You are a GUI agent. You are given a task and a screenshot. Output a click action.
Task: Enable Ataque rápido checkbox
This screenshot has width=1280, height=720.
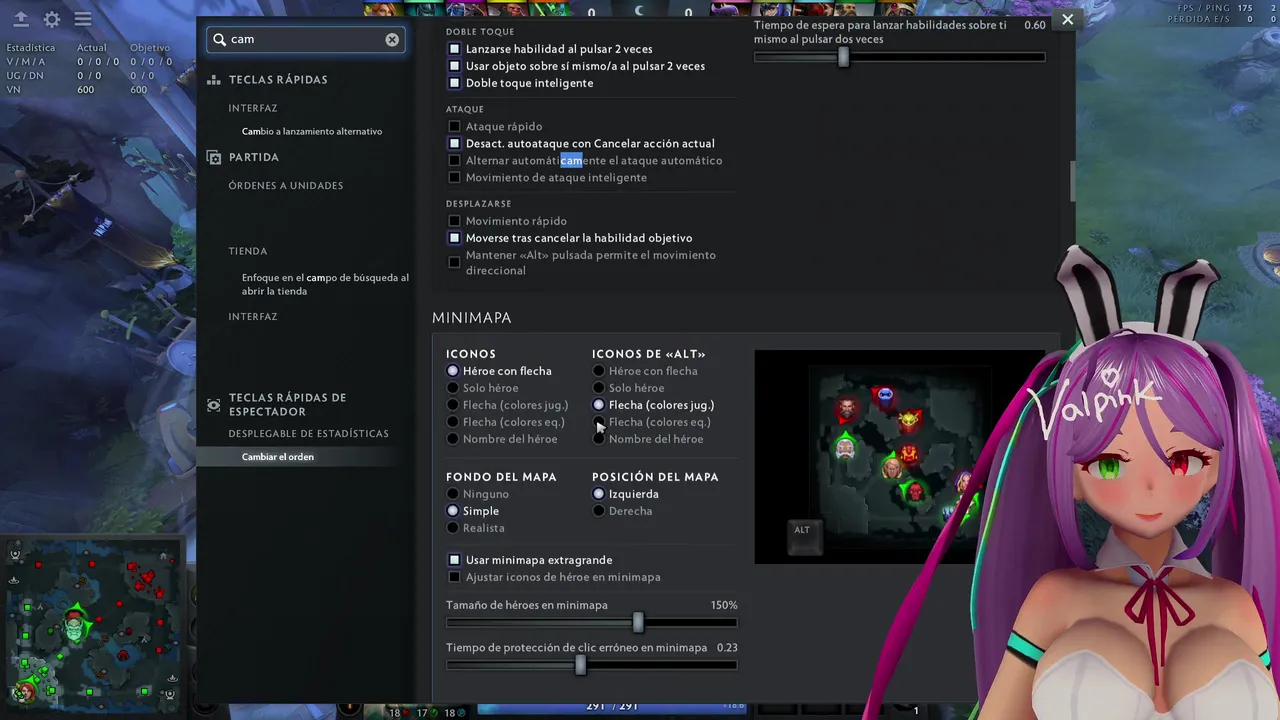tap(454, 126)
